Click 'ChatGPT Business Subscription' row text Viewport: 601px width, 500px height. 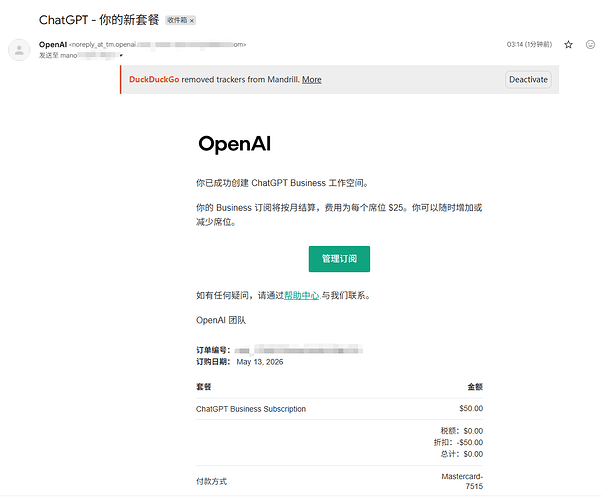[x=251, y=409]
